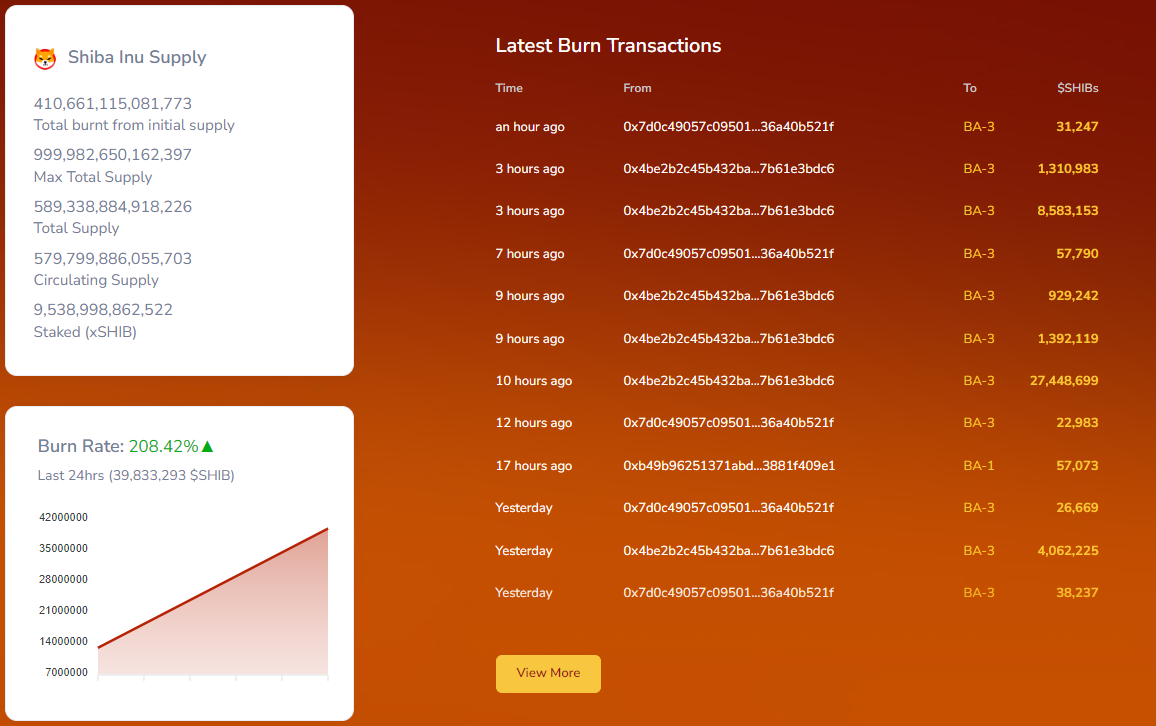The image size is (1156, 726).
Task: Click the 'Shiba Inu Supply' title
Action: [137, 57]
